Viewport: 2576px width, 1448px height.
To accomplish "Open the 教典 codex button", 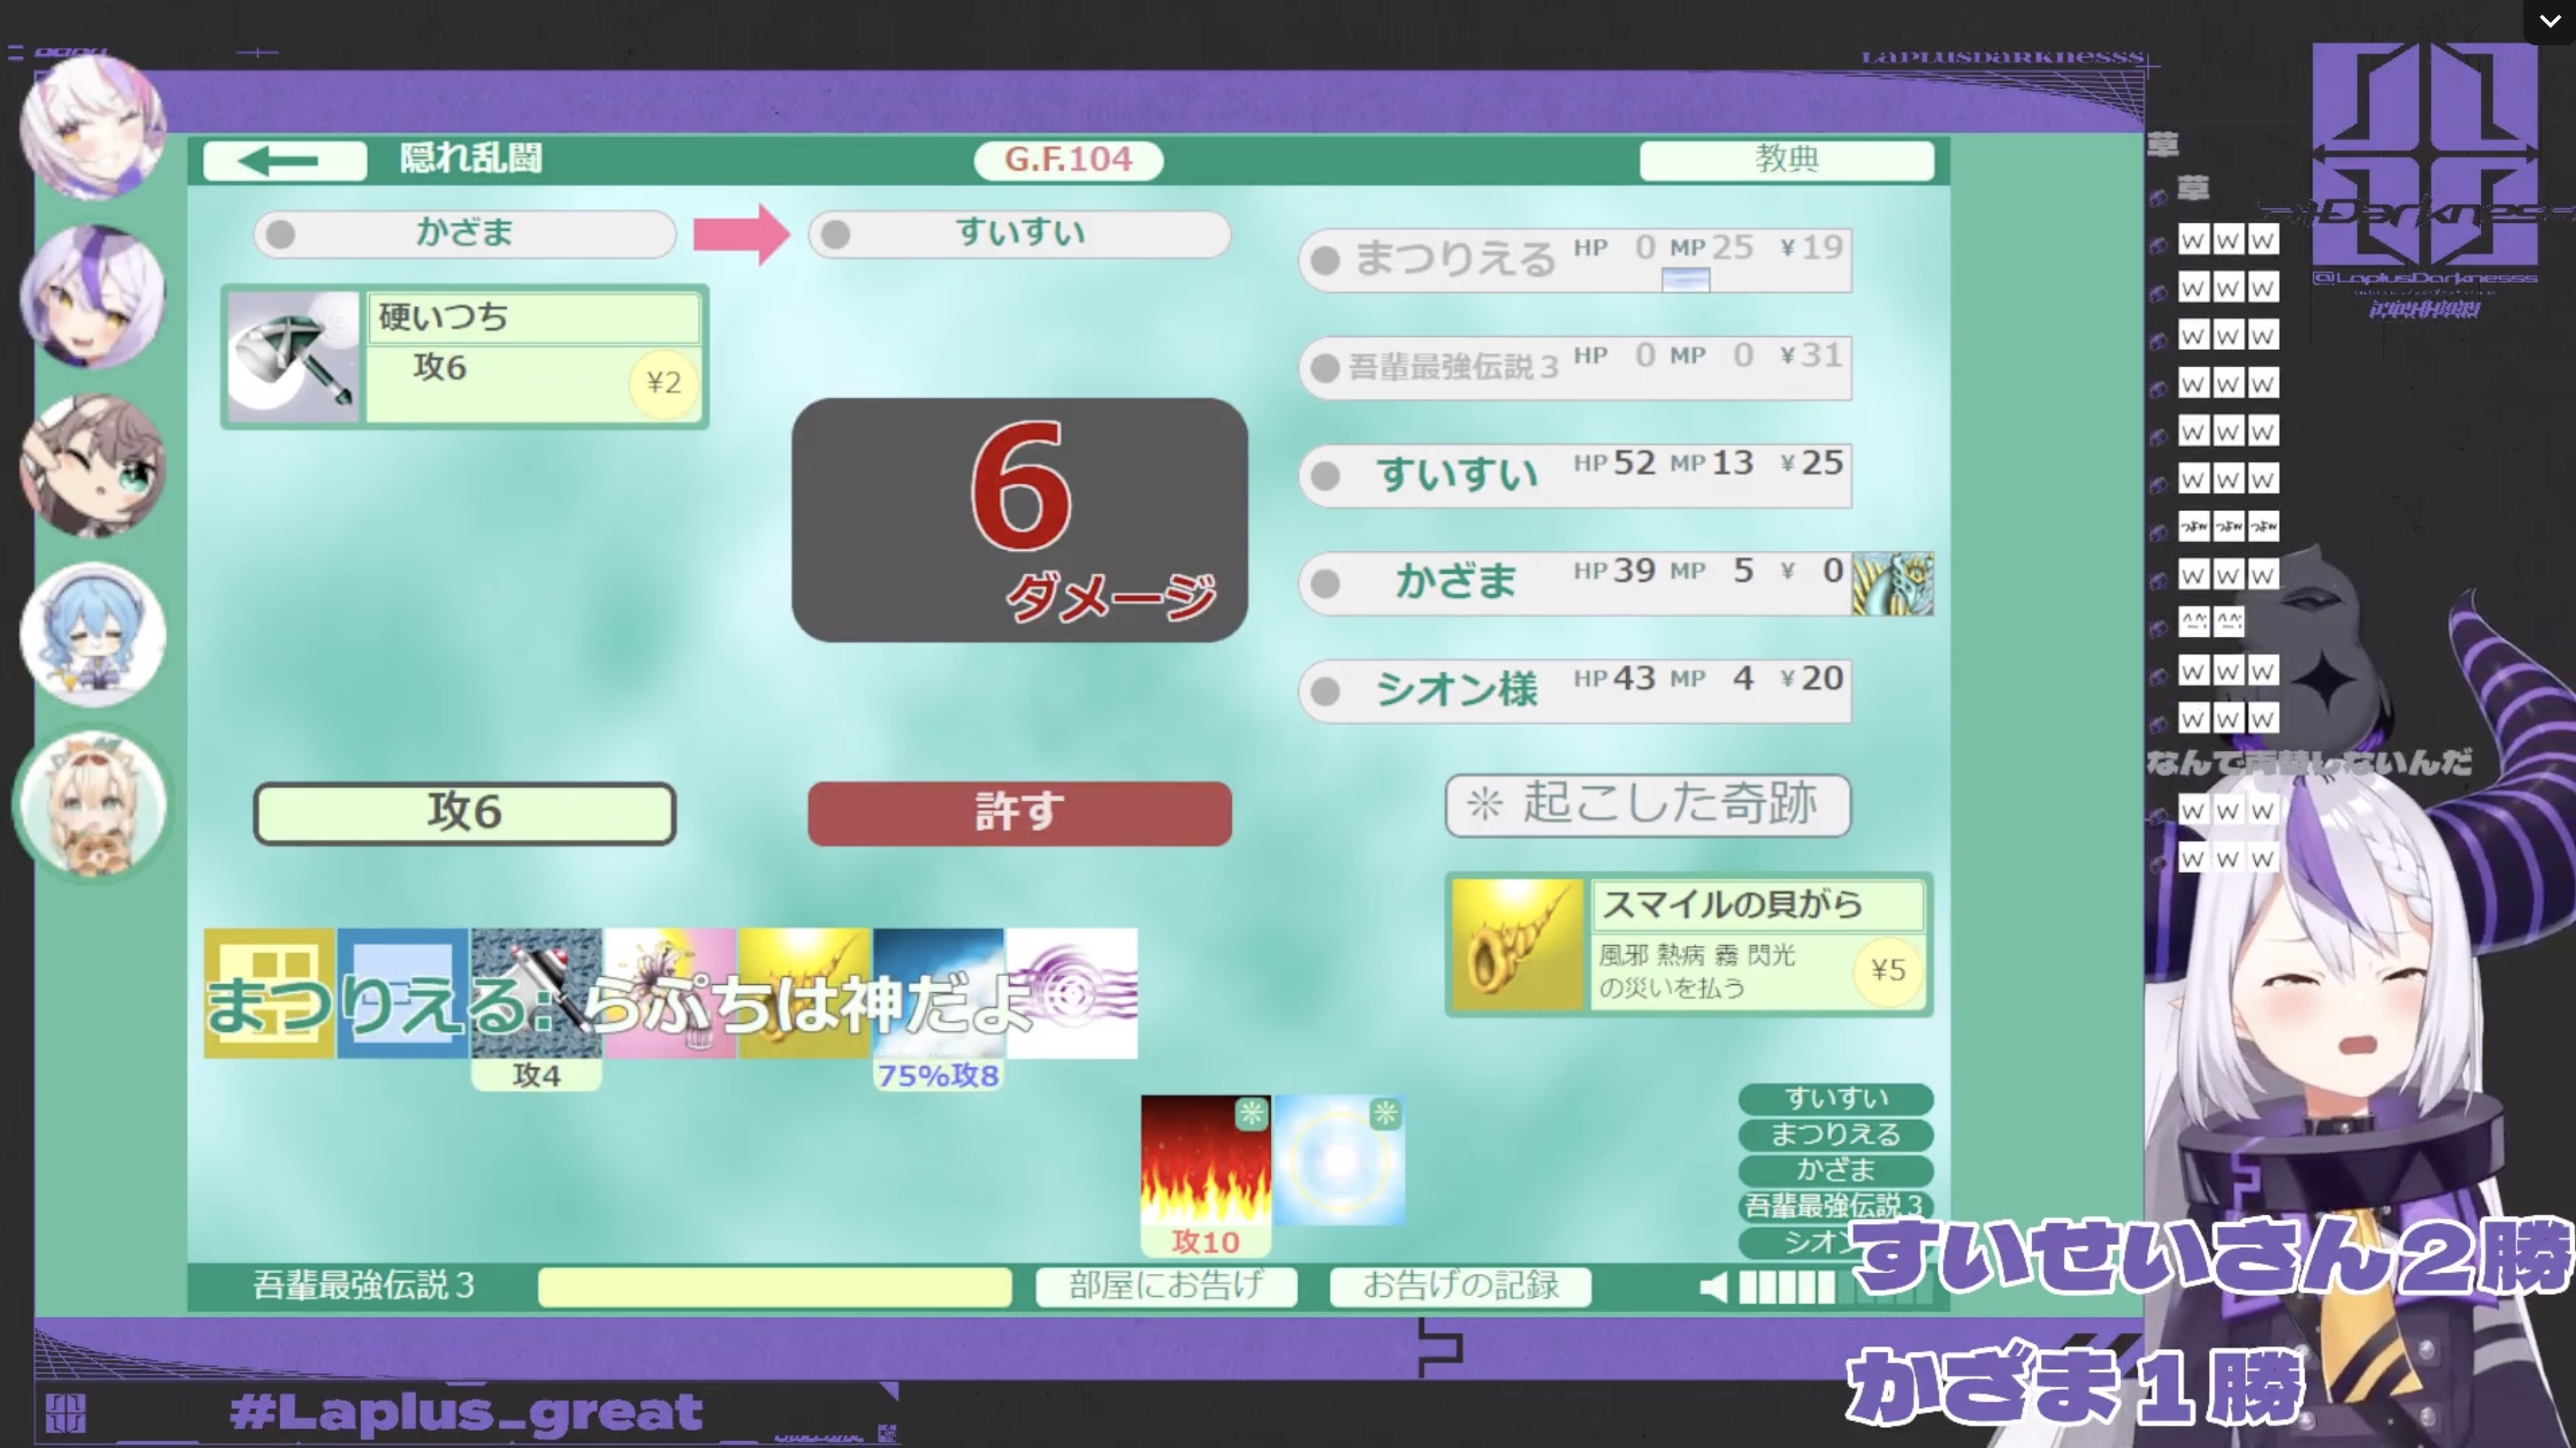I will pyautogui.click(x=1786, y=160).
